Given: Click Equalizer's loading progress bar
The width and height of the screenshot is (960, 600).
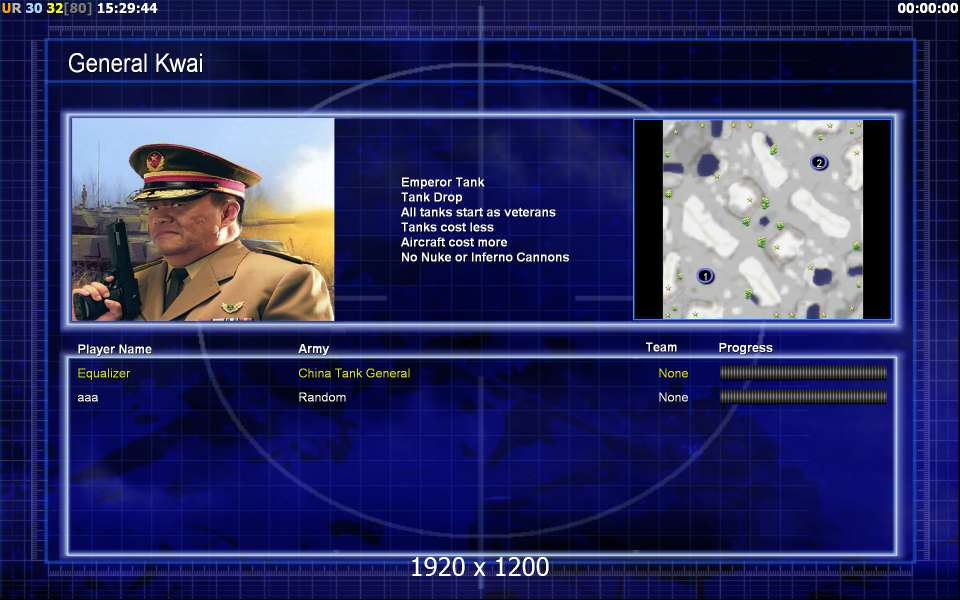Looking at the screenshot, I should 803,373.
